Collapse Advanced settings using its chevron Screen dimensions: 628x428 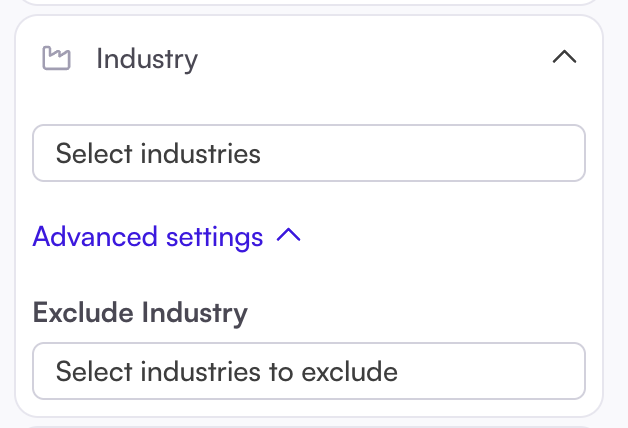tap(288, 237)
